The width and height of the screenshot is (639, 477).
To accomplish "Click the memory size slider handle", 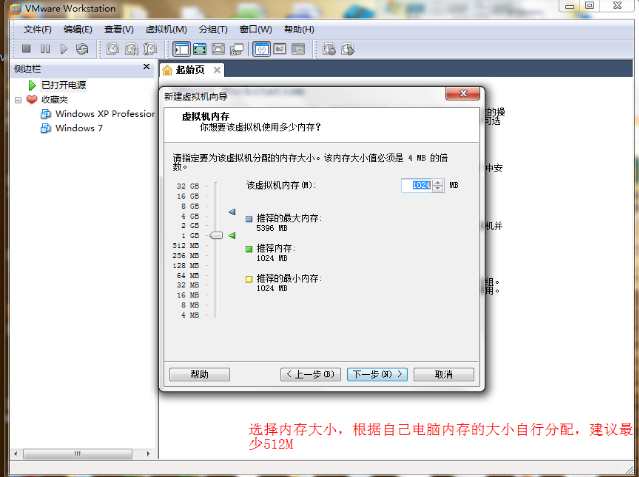I will point(217,235).
